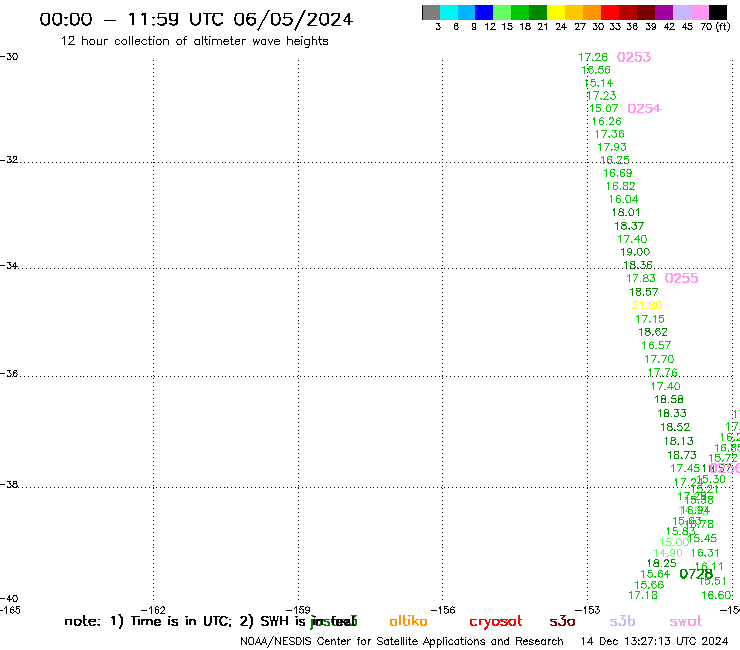Click the 17.70 wave height value

point(659,359)
